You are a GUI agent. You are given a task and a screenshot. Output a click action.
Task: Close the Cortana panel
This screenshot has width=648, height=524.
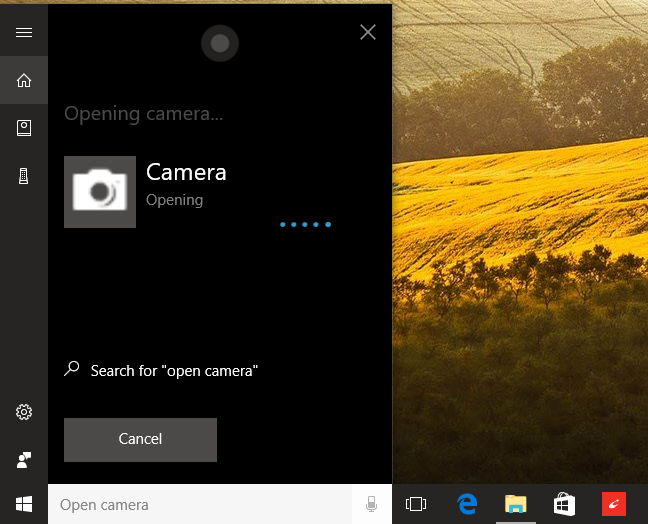pos(368,32)
